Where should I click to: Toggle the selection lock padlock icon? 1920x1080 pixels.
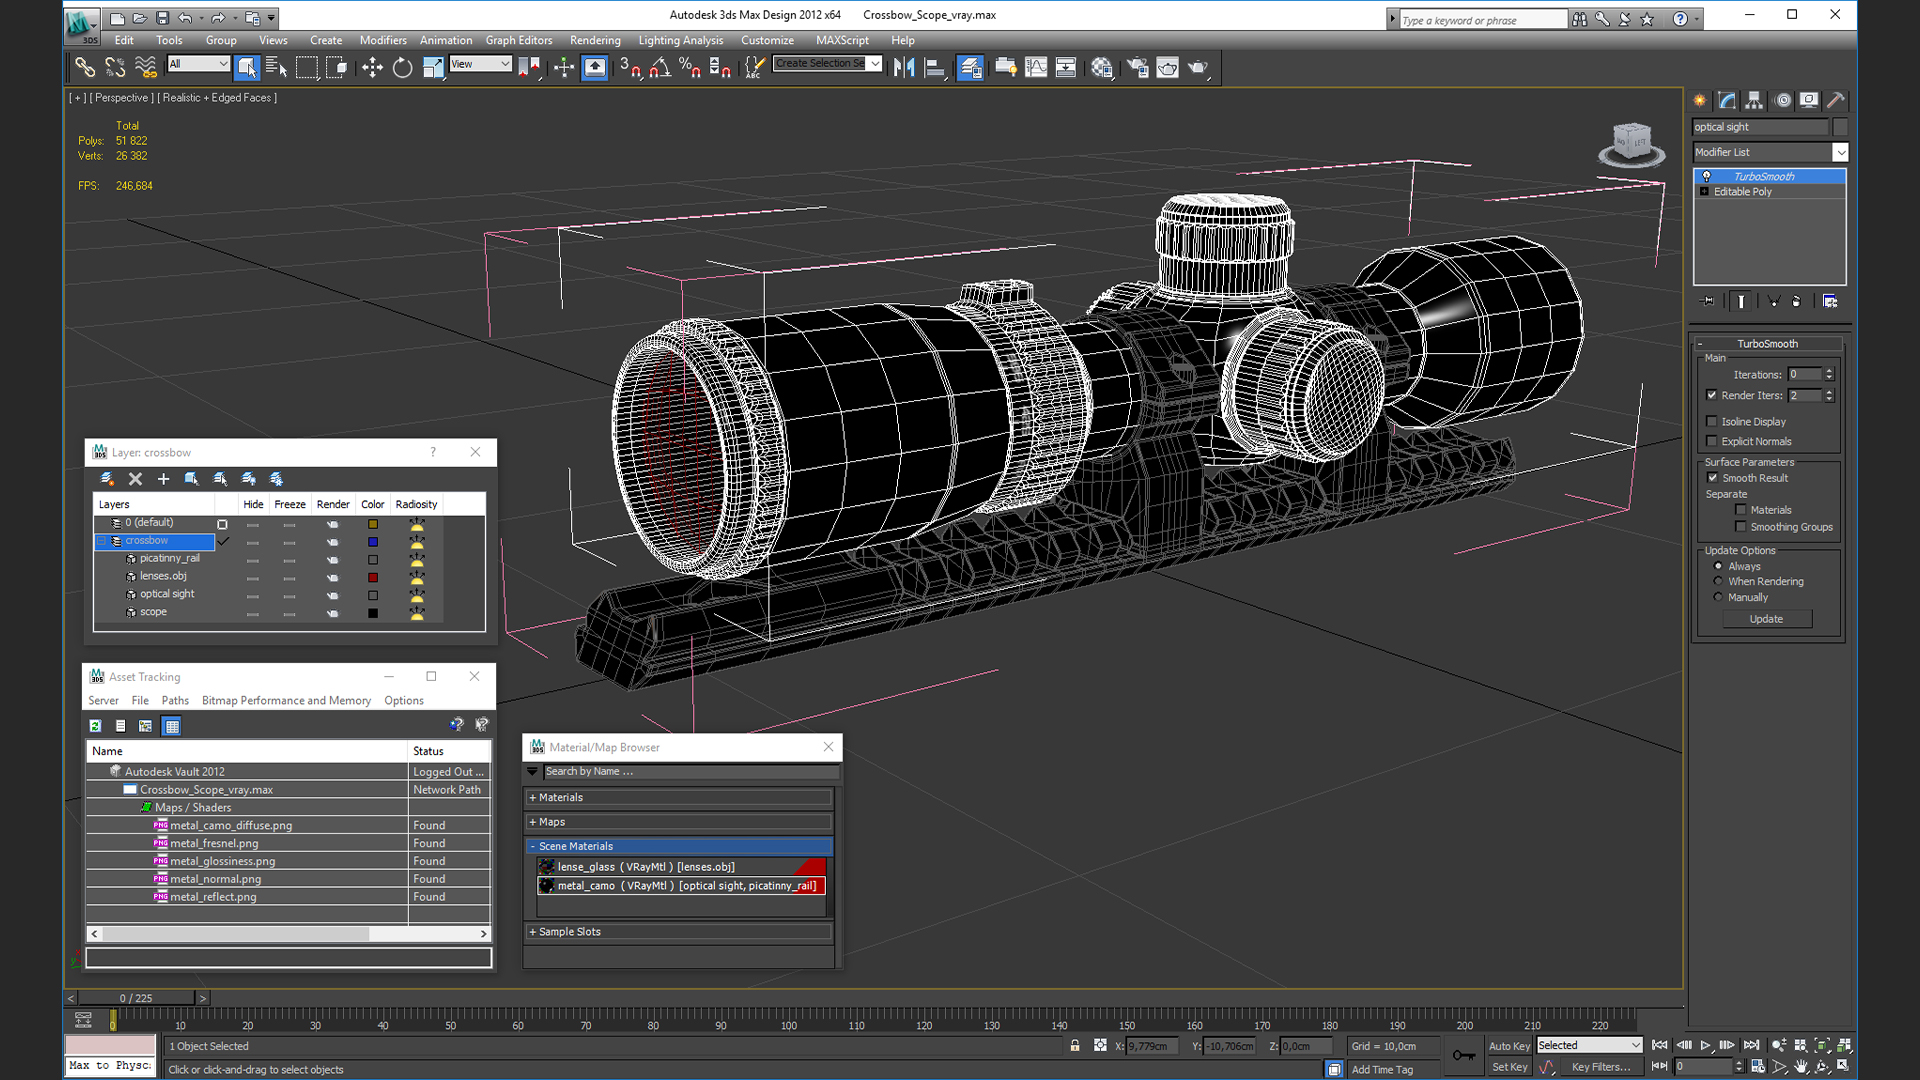point(1075,1045)
